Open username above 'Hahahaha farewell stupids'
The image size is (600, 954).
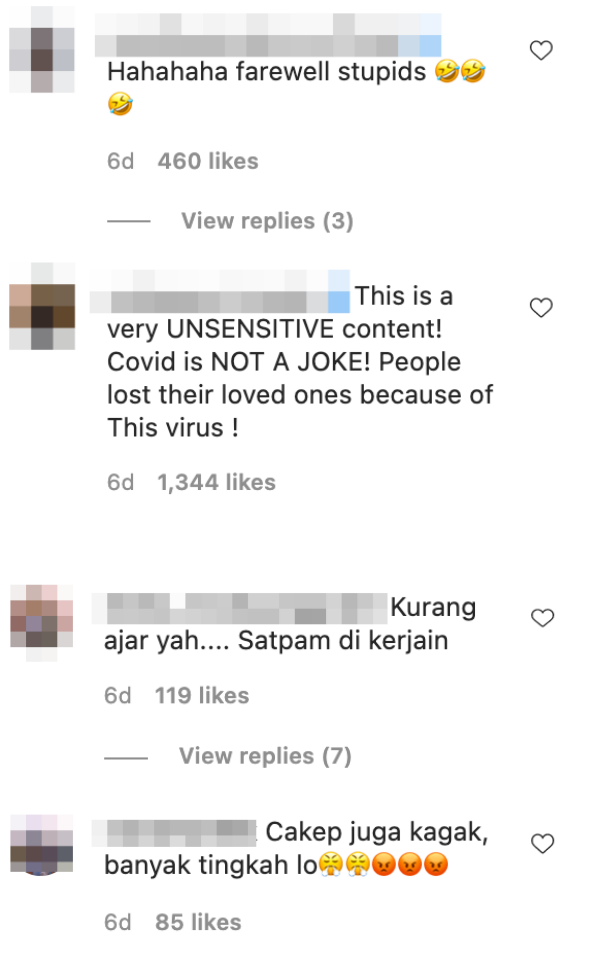coord(268,35)
